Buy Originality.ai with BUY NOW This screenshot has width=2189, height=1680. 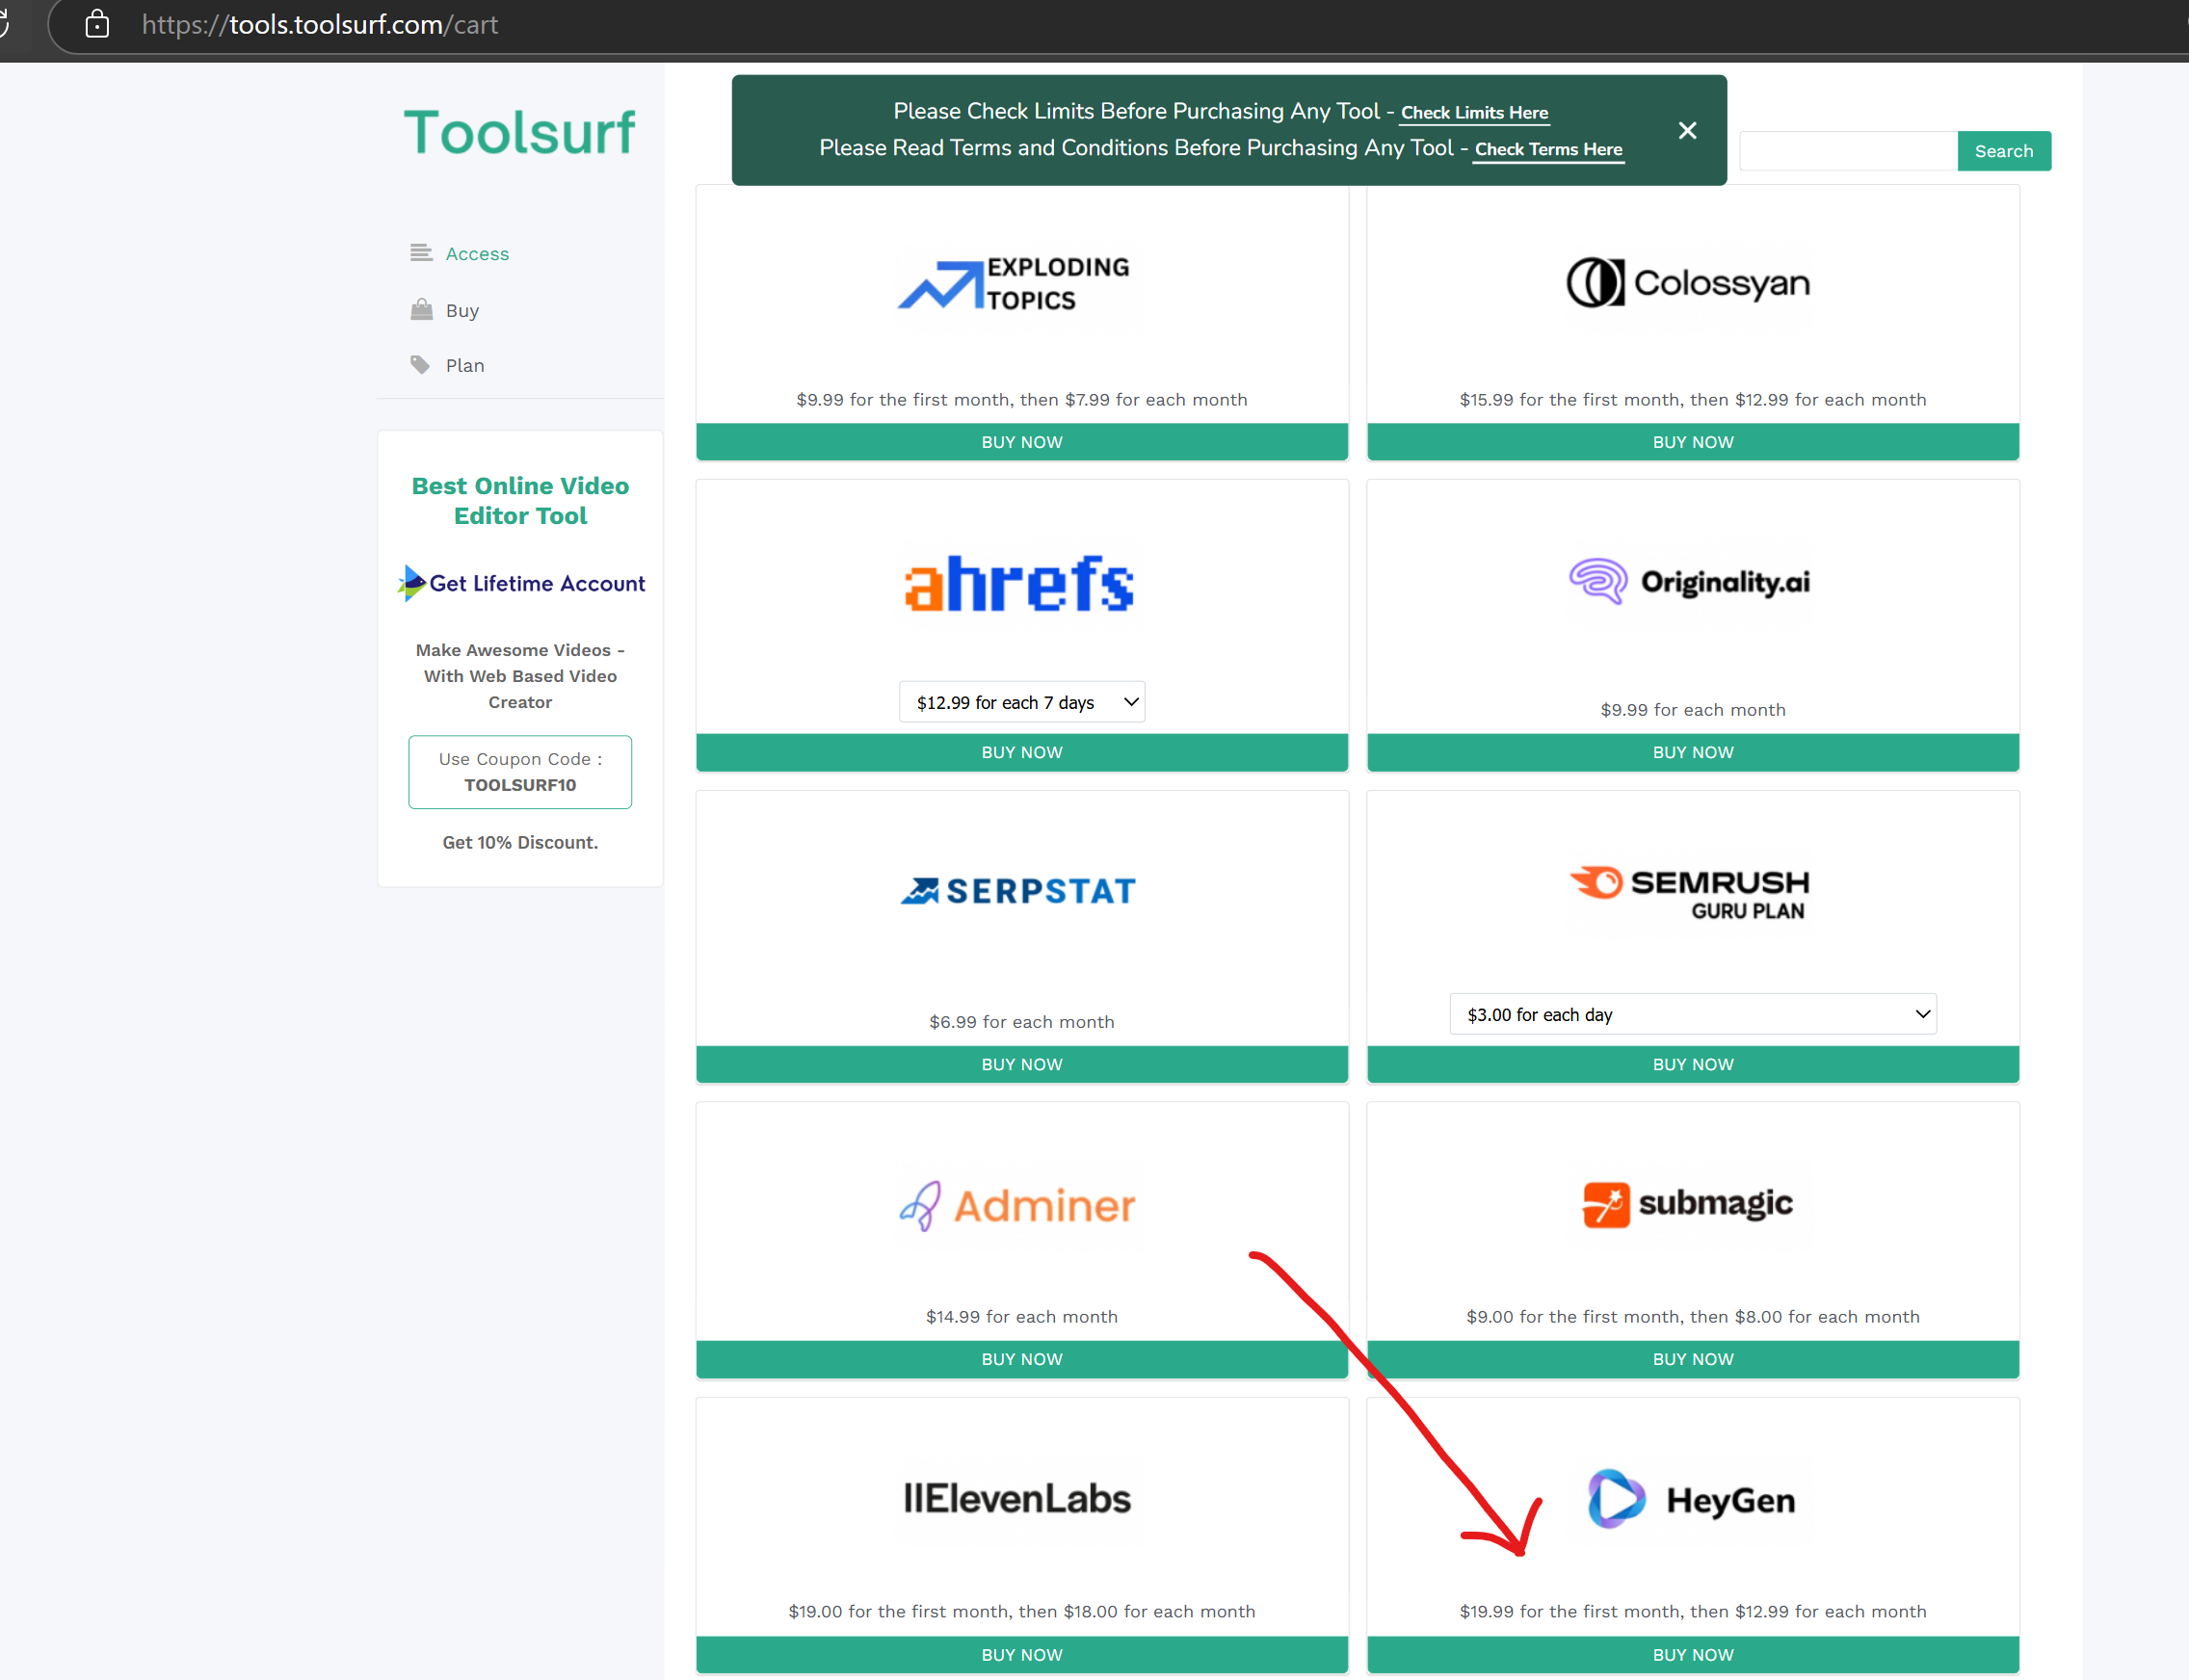tap(1693, 752)
